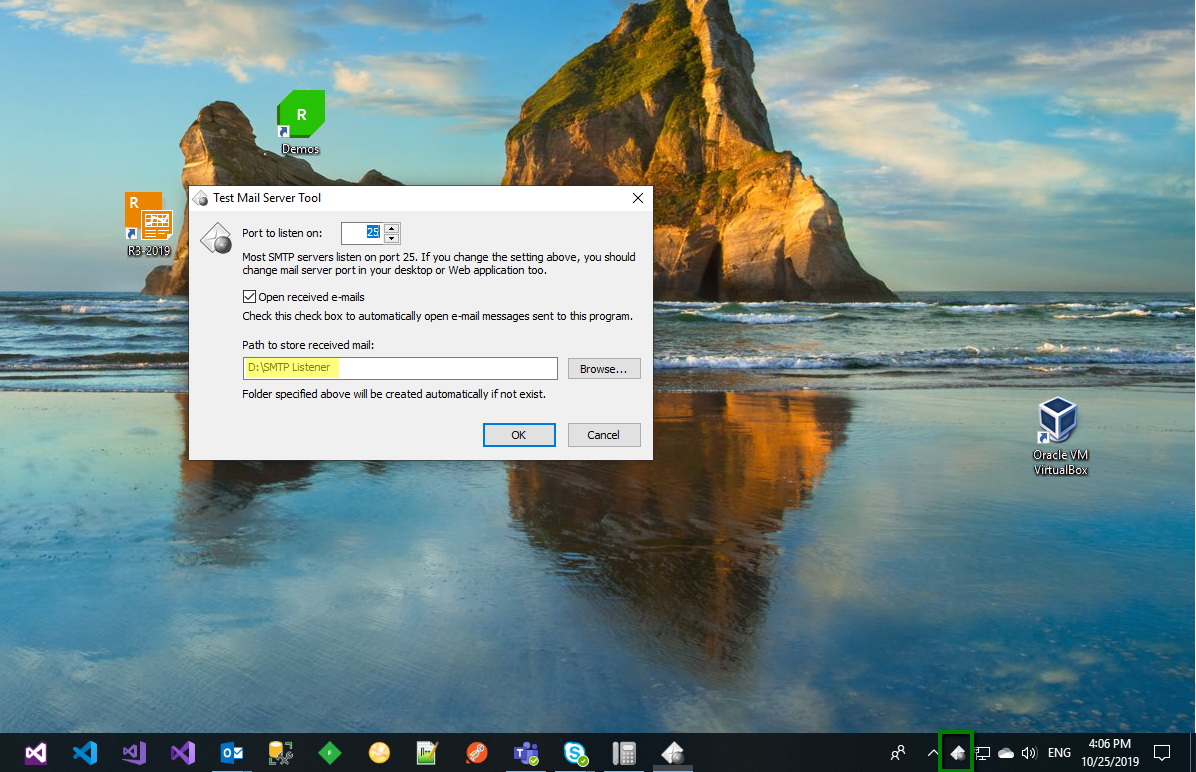Screen dimensions: 1196x772
Task: Click the Cancel button
Action: (x=603, y=435)
